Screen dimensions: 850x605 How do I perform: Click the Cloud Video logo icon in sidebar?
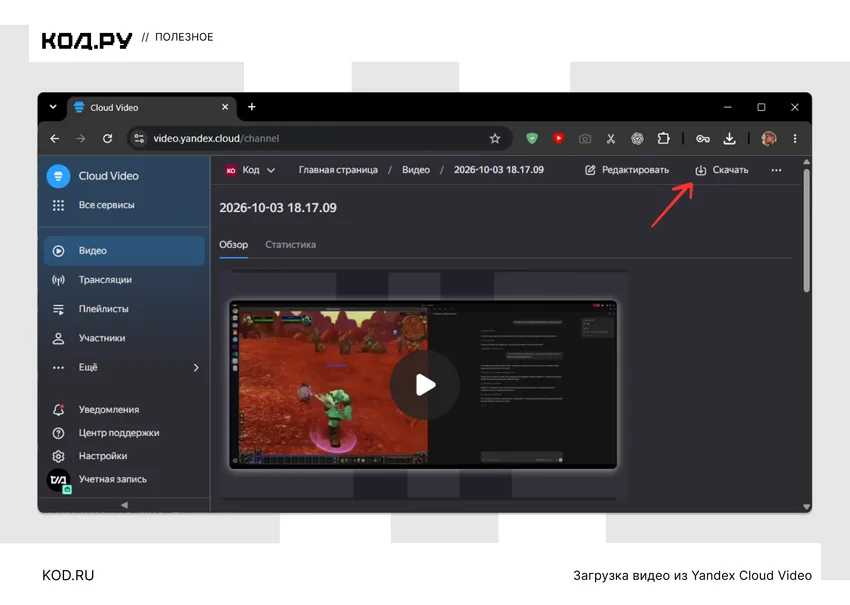pos(58,176)
